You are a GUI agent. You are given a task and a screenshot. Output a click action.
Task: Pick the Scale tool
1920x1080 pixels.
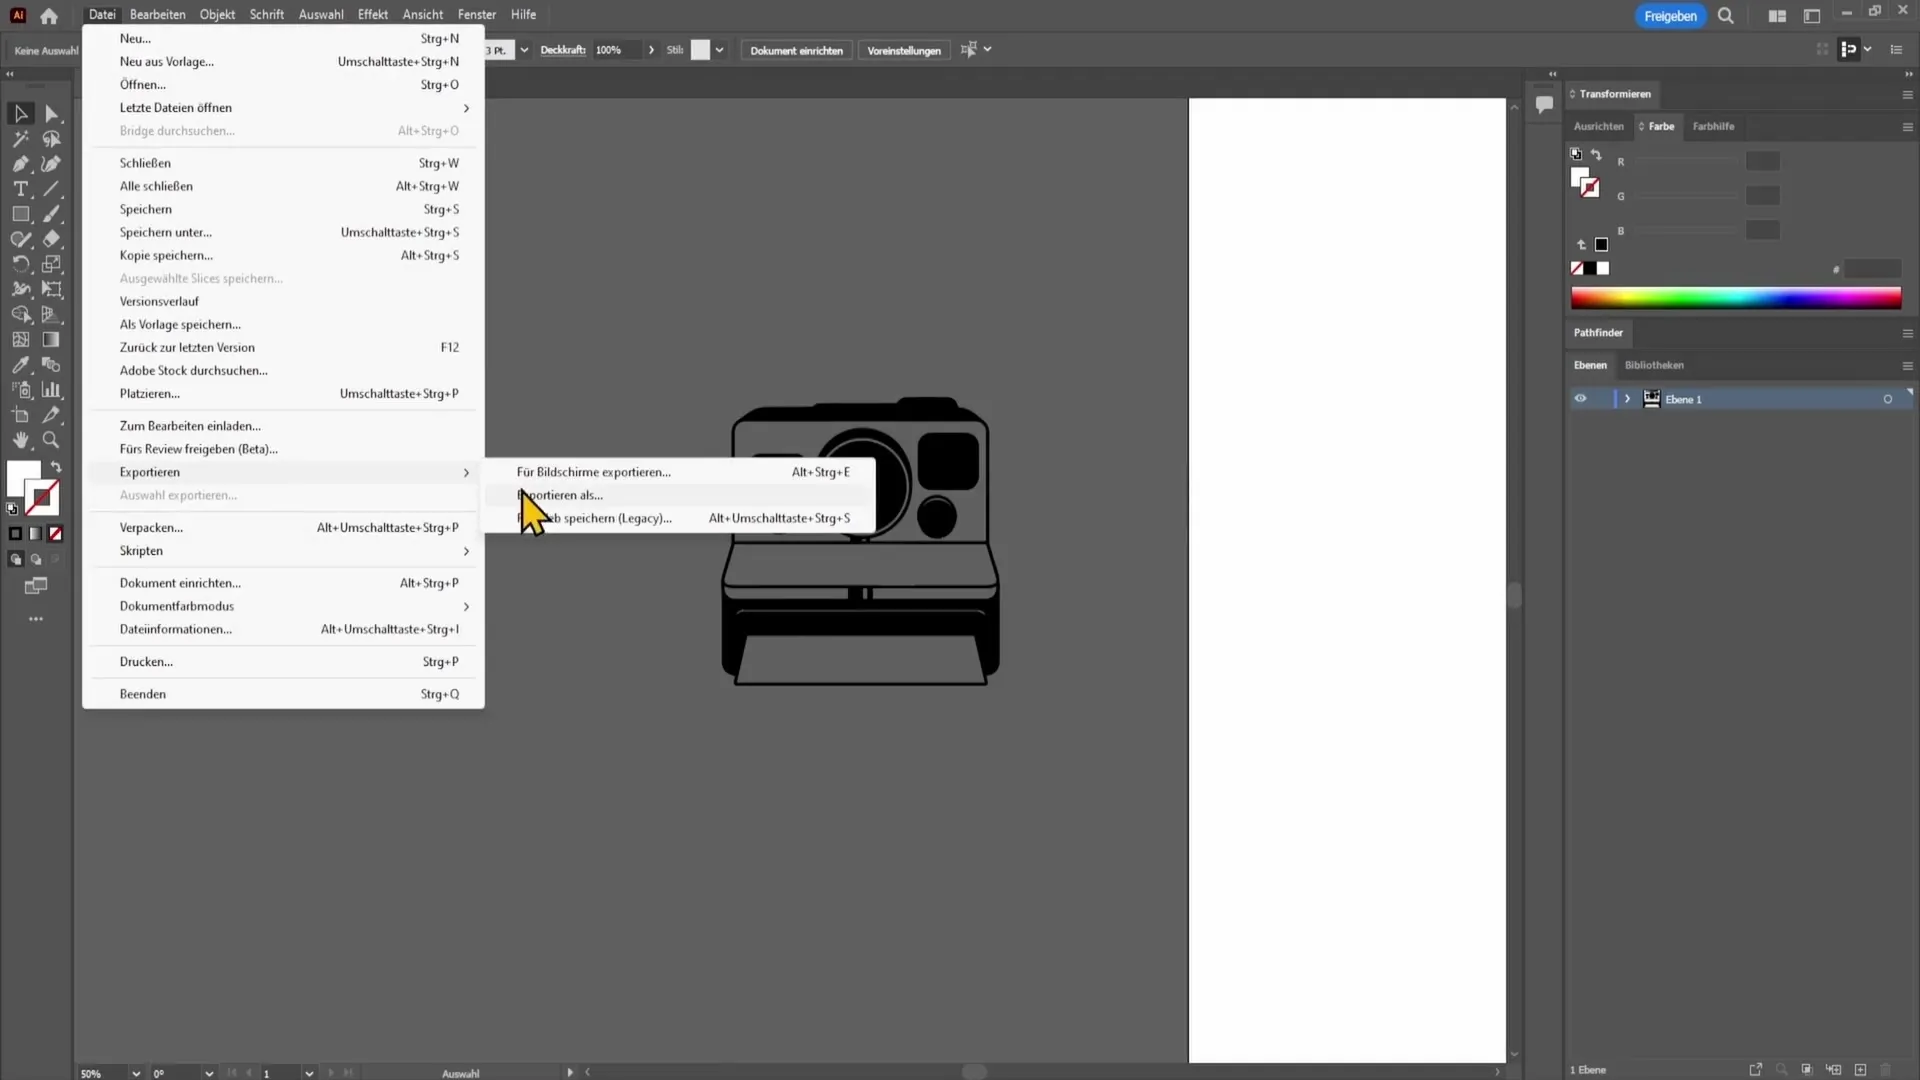point(52,264)
